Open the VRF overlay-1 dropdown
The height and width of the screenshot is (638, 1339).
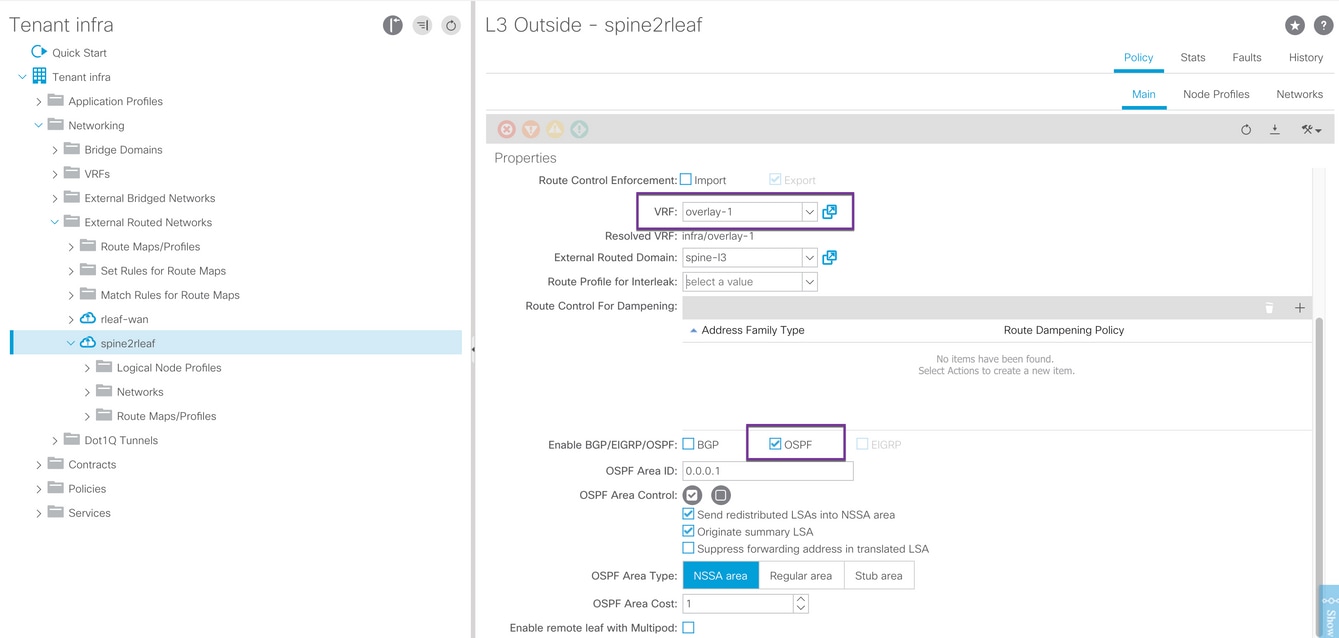pyautogui.click(x=810, y=212)
